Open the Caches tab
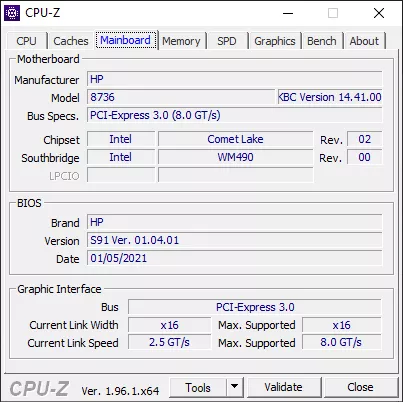 71,41
